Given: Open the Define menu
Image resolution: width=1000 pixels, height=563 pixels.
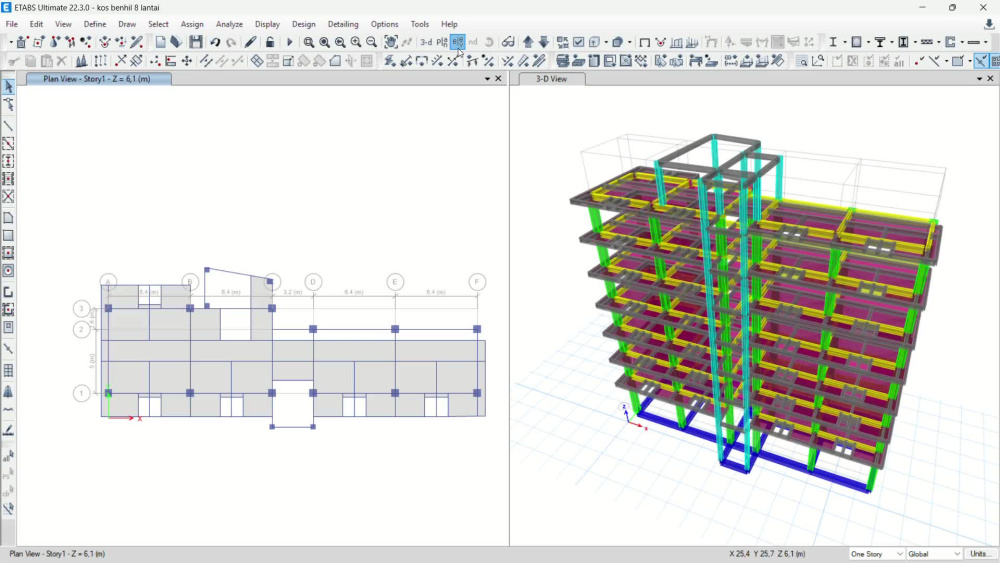Looking at the screenshot, I should 95,24.
